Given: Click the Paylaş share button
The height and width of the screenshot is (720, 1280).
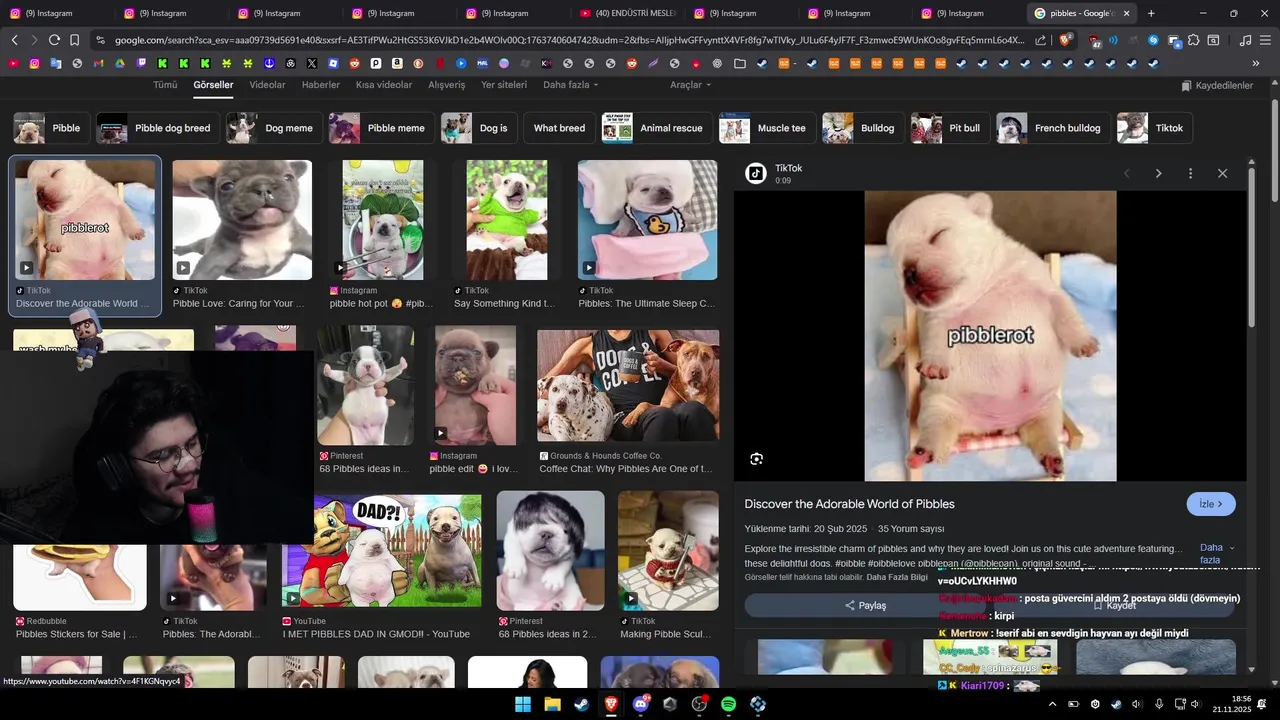Looking at the screenshot, I should click(x=865, y=605).
